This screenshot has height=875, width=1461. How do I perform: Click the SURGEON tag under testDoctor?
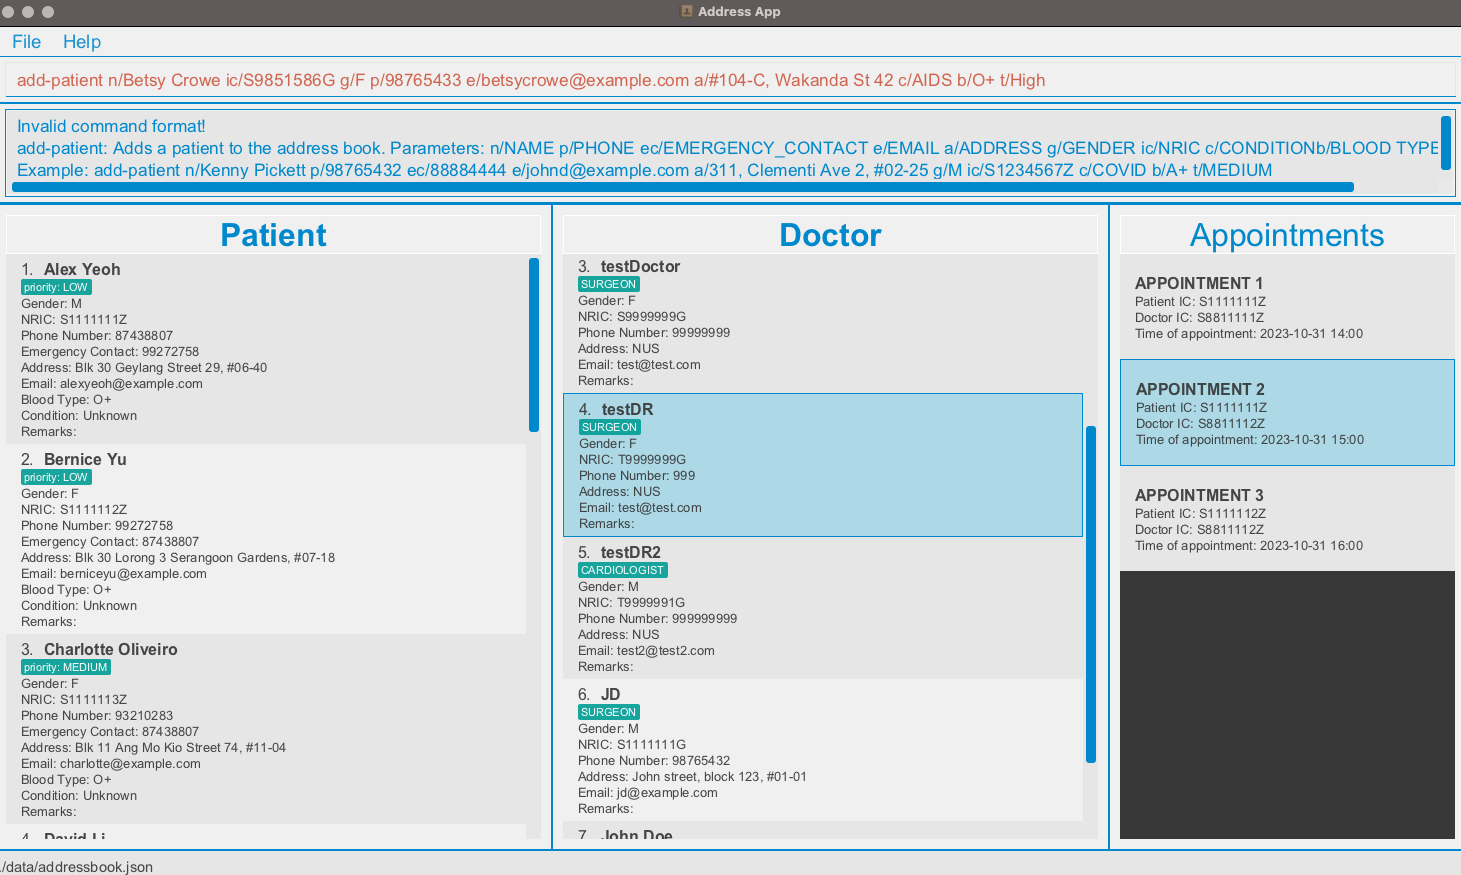[608, 284]
